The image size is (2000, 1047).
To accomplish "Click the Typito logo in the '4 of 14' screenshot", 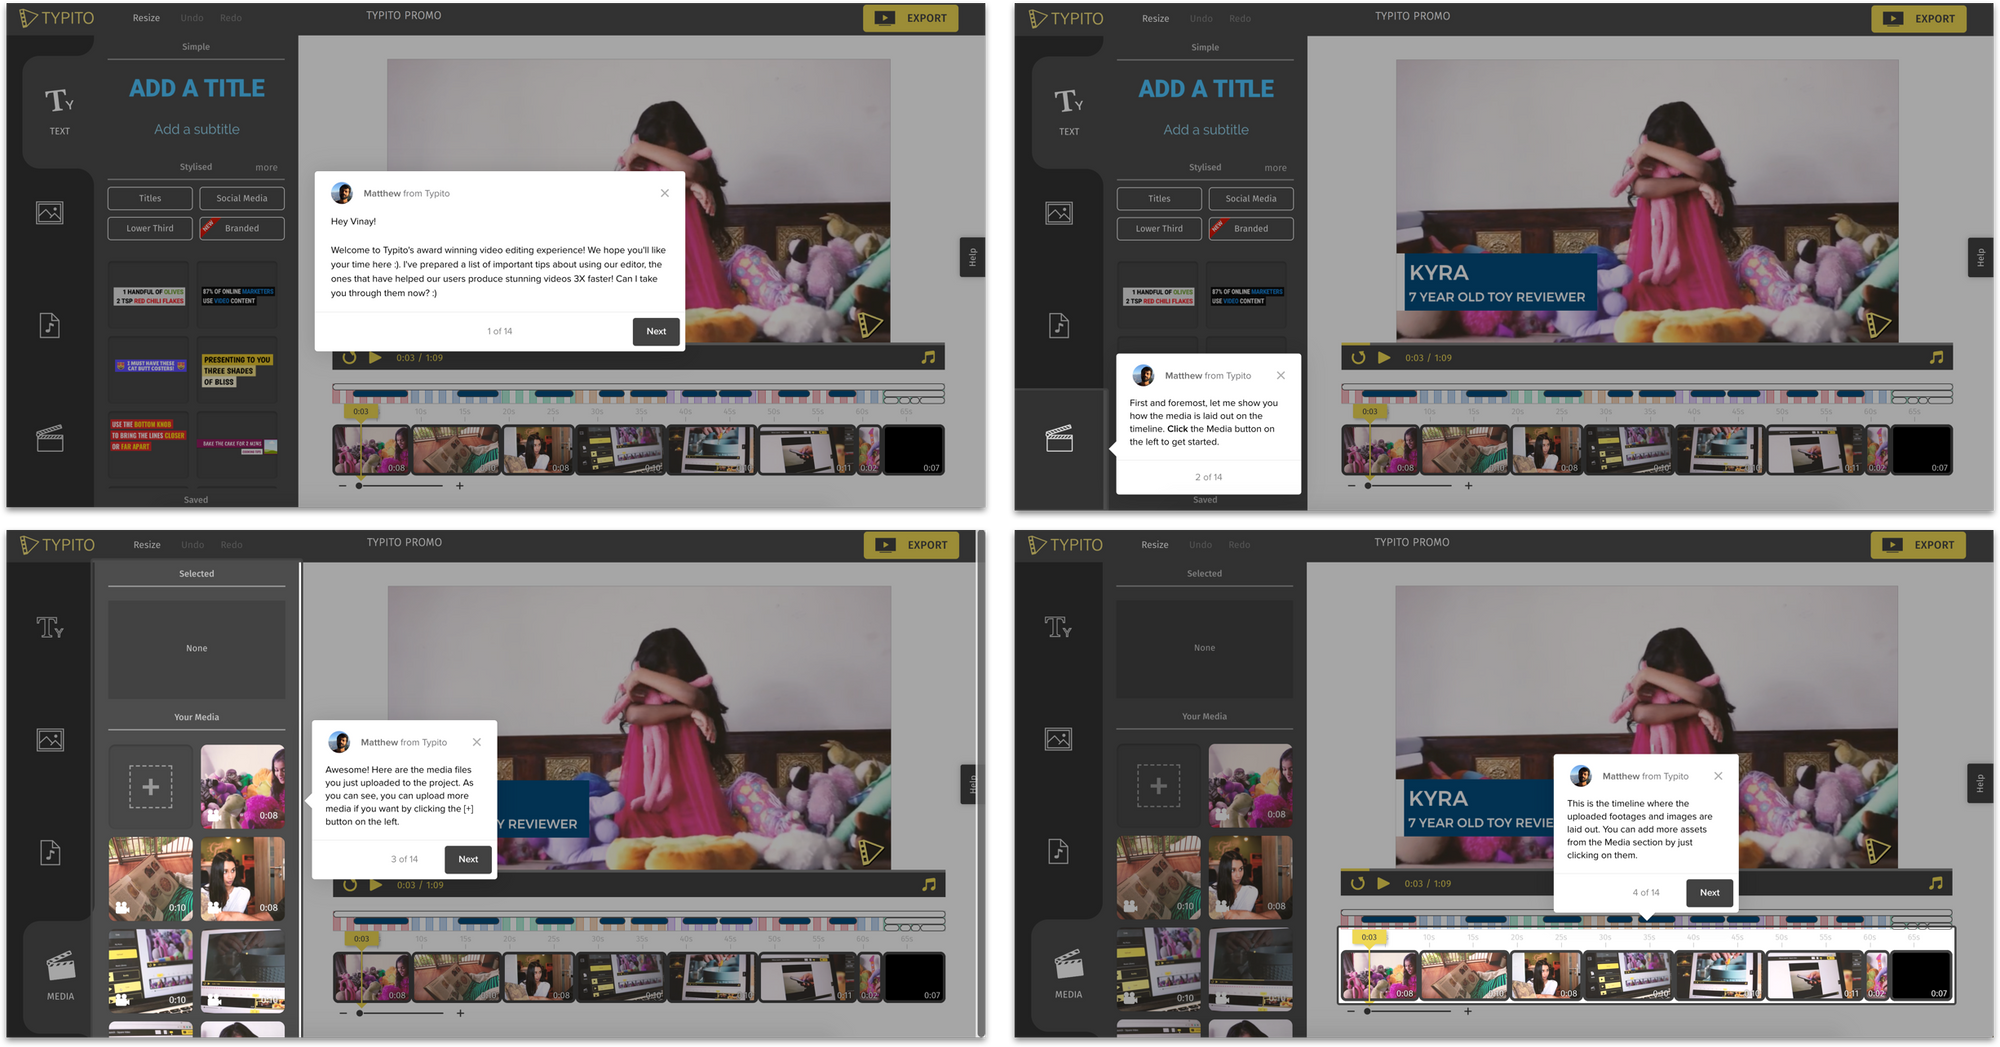I will coord(1065,545).
